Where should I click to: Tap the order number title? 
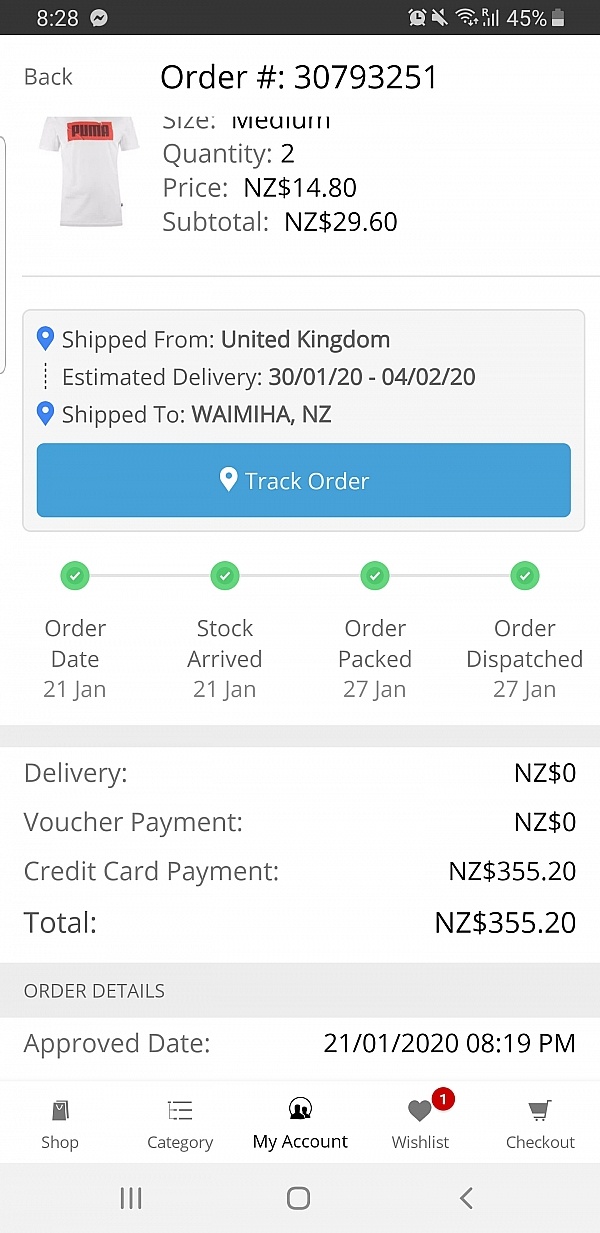point(299,77)
